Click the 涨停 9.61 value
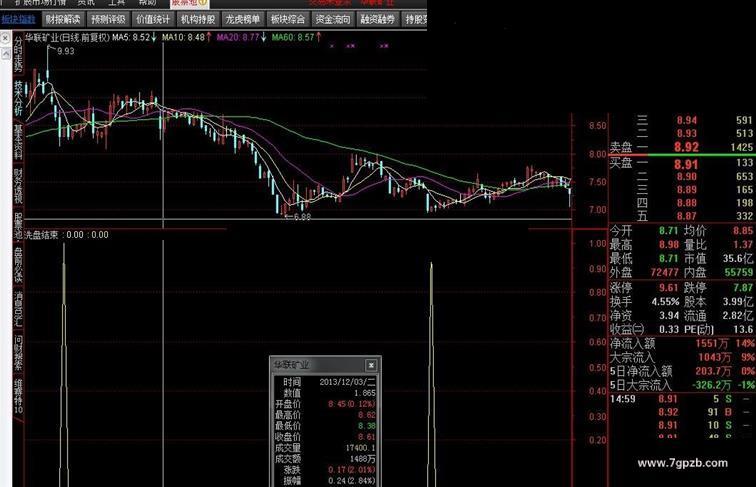Image resolution: width=756 pixels, height=487 pixels. coord(669,288)
